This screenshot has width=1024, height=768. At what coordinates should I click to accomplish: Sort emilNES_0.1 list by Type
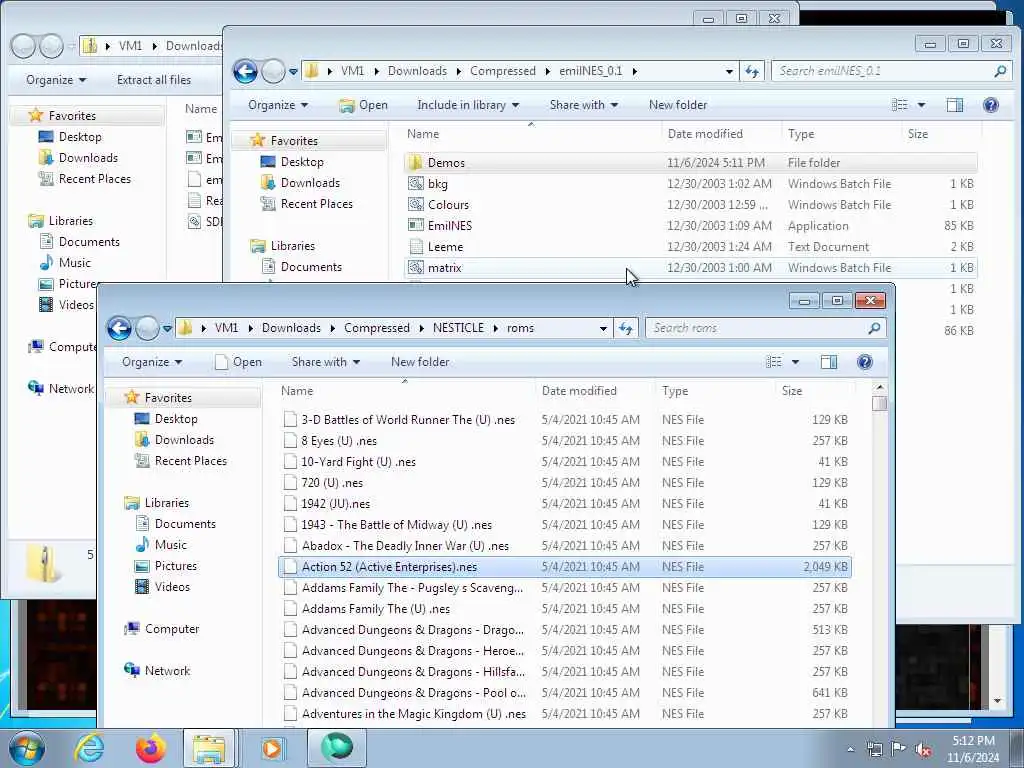pyautogui.click(x=840, y=134)
